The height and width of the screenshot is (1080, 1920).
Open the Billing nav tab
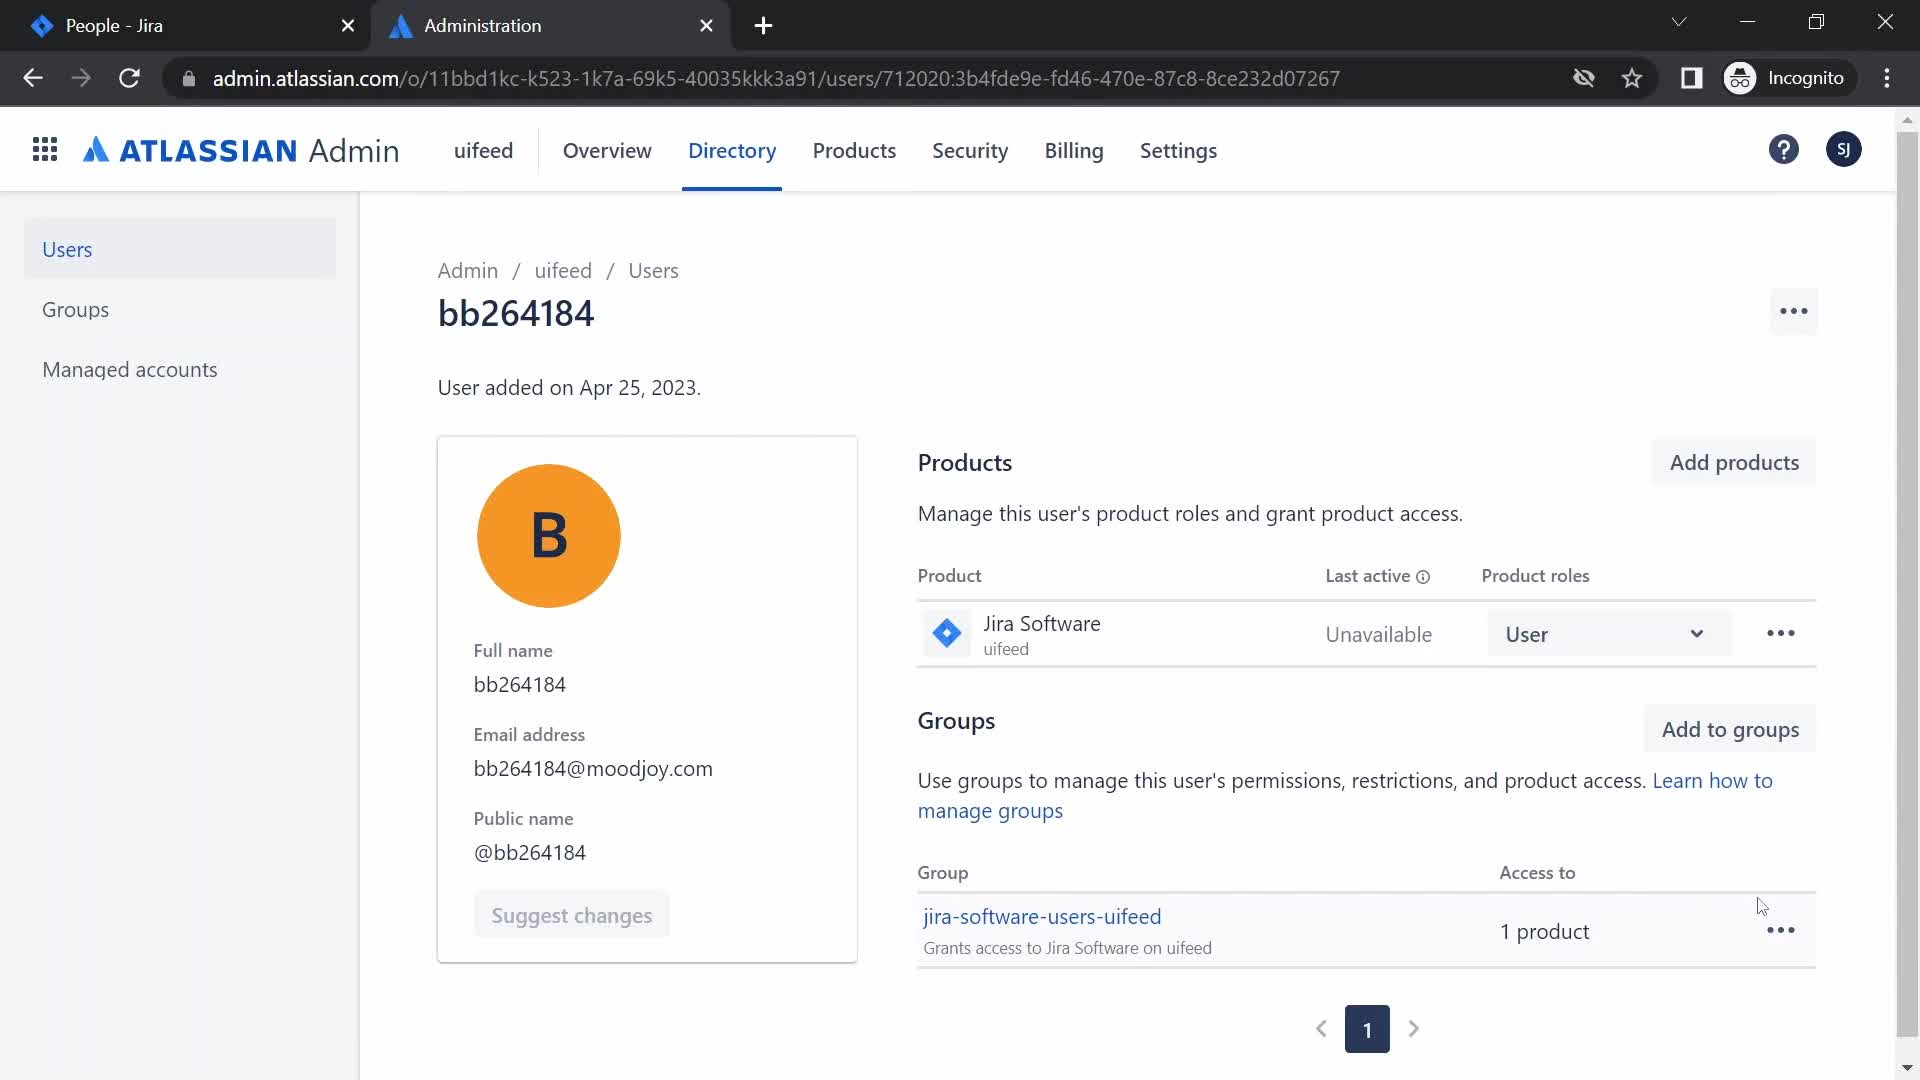(x=1074, y=150)
